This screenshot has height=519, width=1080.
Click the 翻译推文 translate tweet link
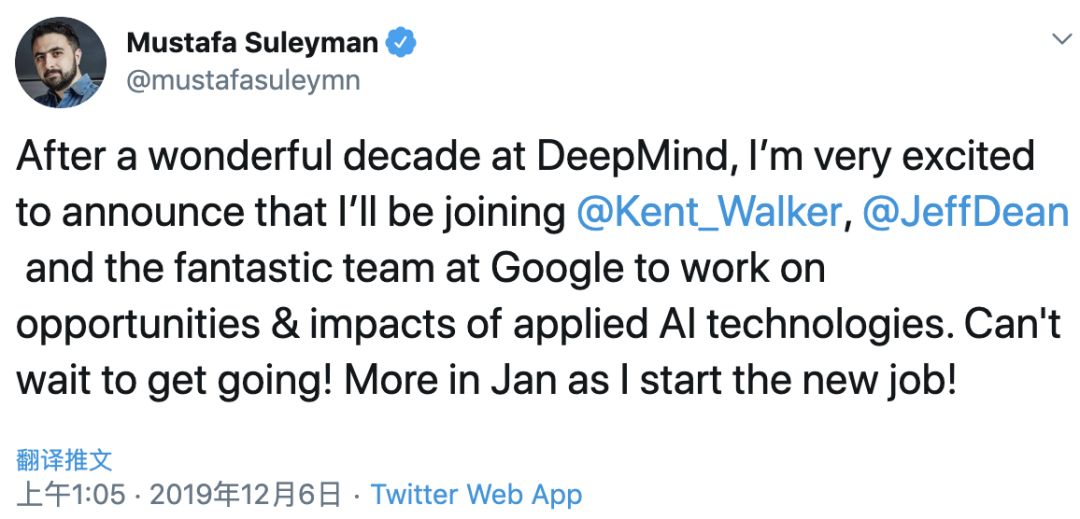65,460
